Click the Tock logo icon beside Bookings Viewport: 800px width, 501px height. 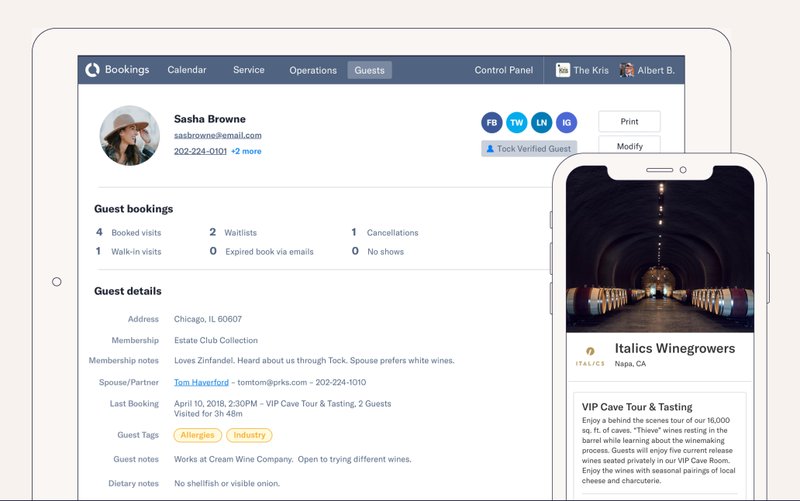click(x=92, y=70)
